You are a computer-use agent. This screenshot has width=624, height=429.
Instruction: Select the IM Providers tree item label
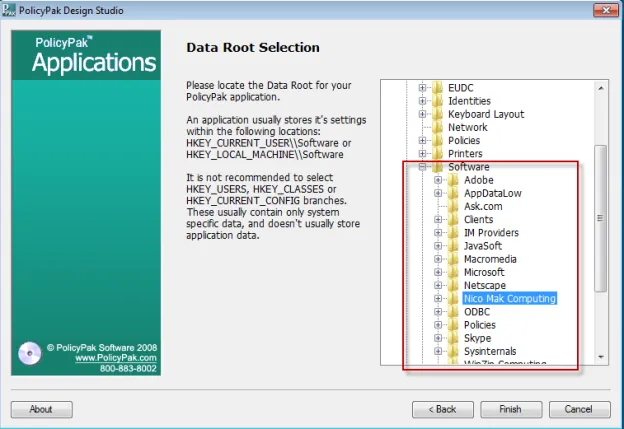(491, 233)
